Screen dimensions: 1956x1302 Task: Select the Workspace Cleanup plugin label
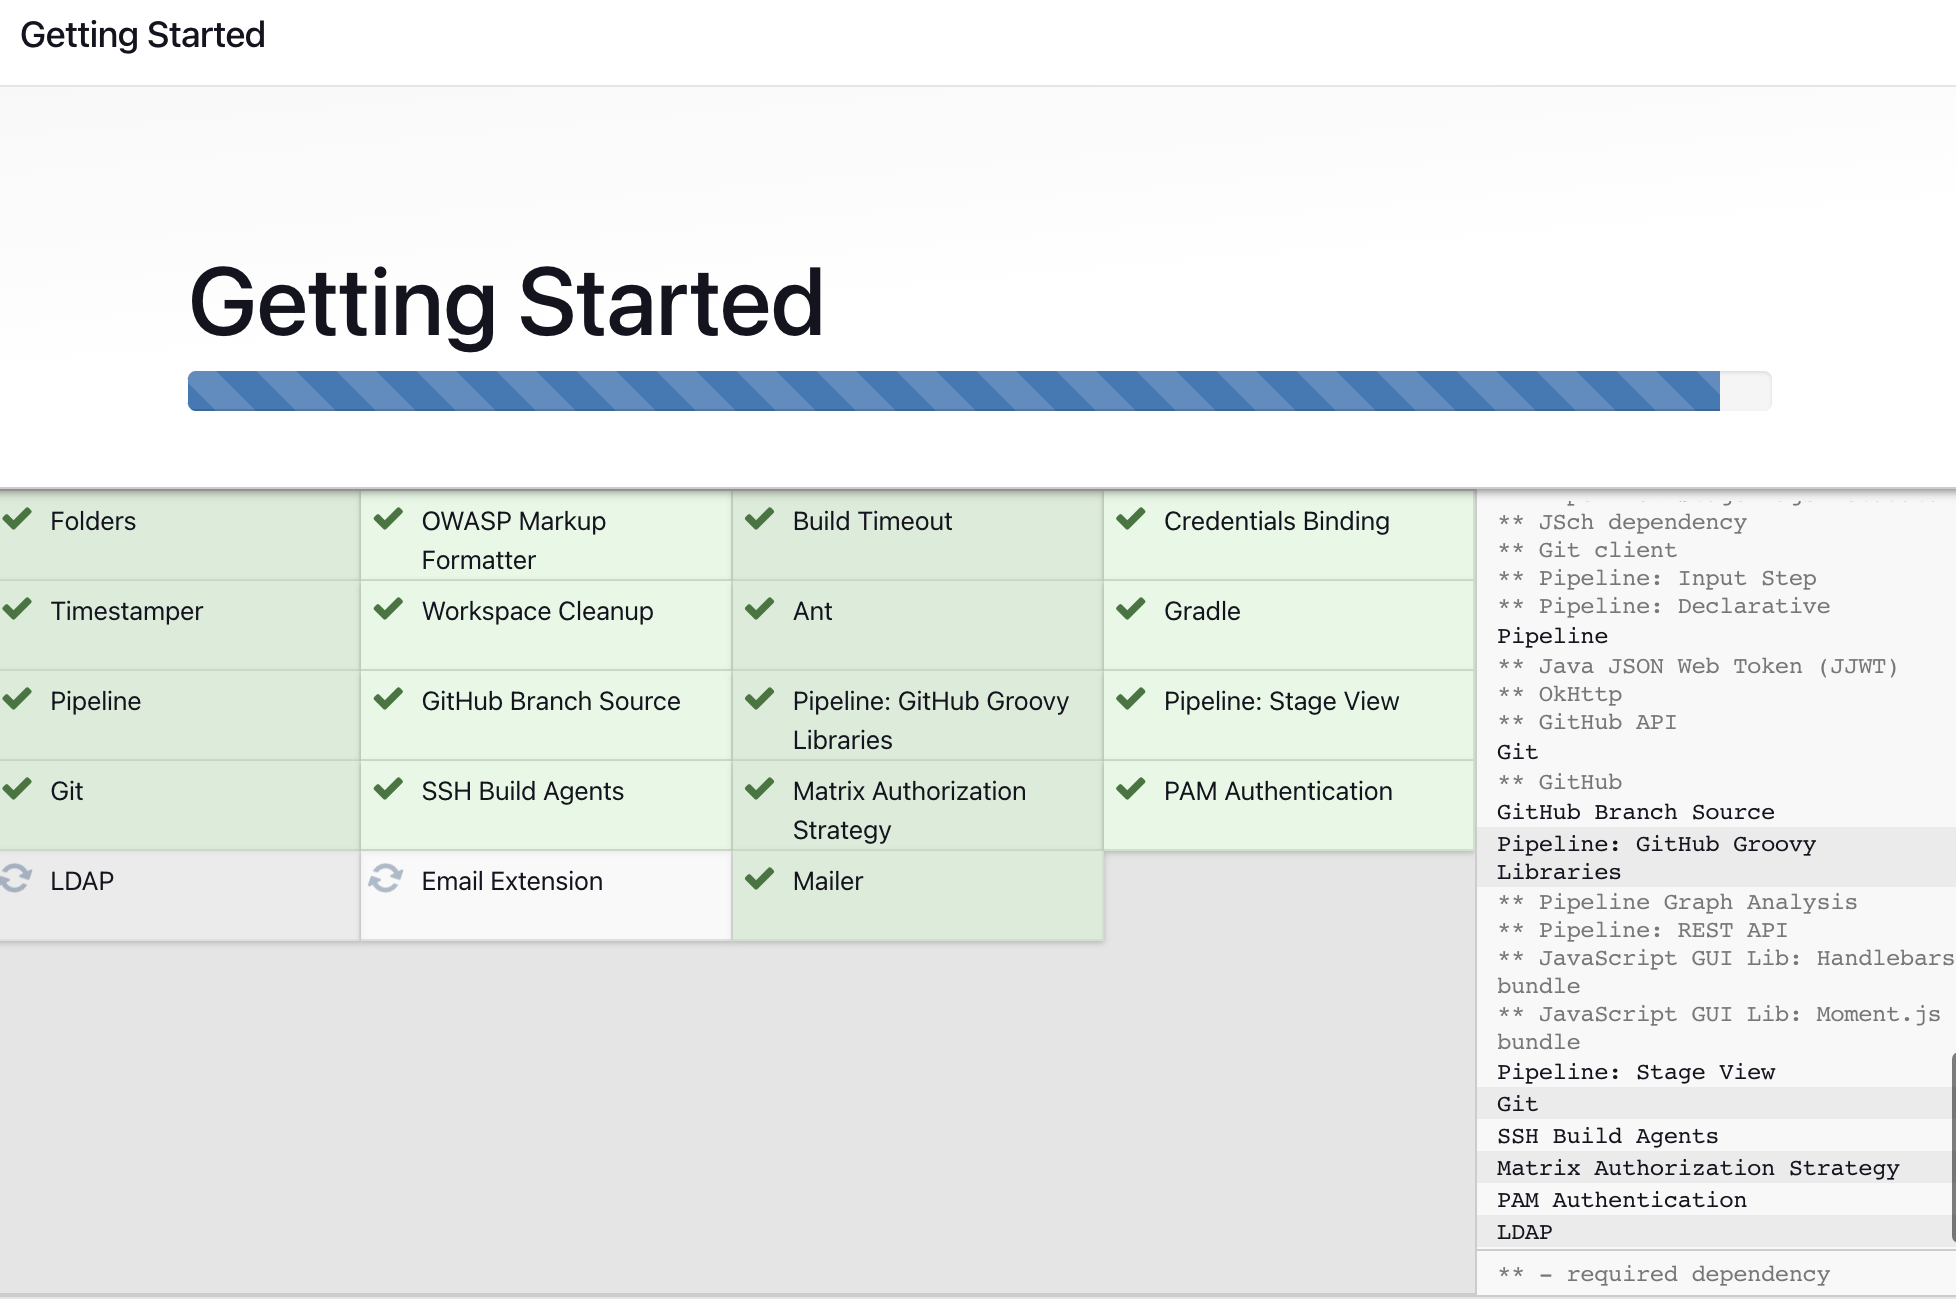coord(537,611)
